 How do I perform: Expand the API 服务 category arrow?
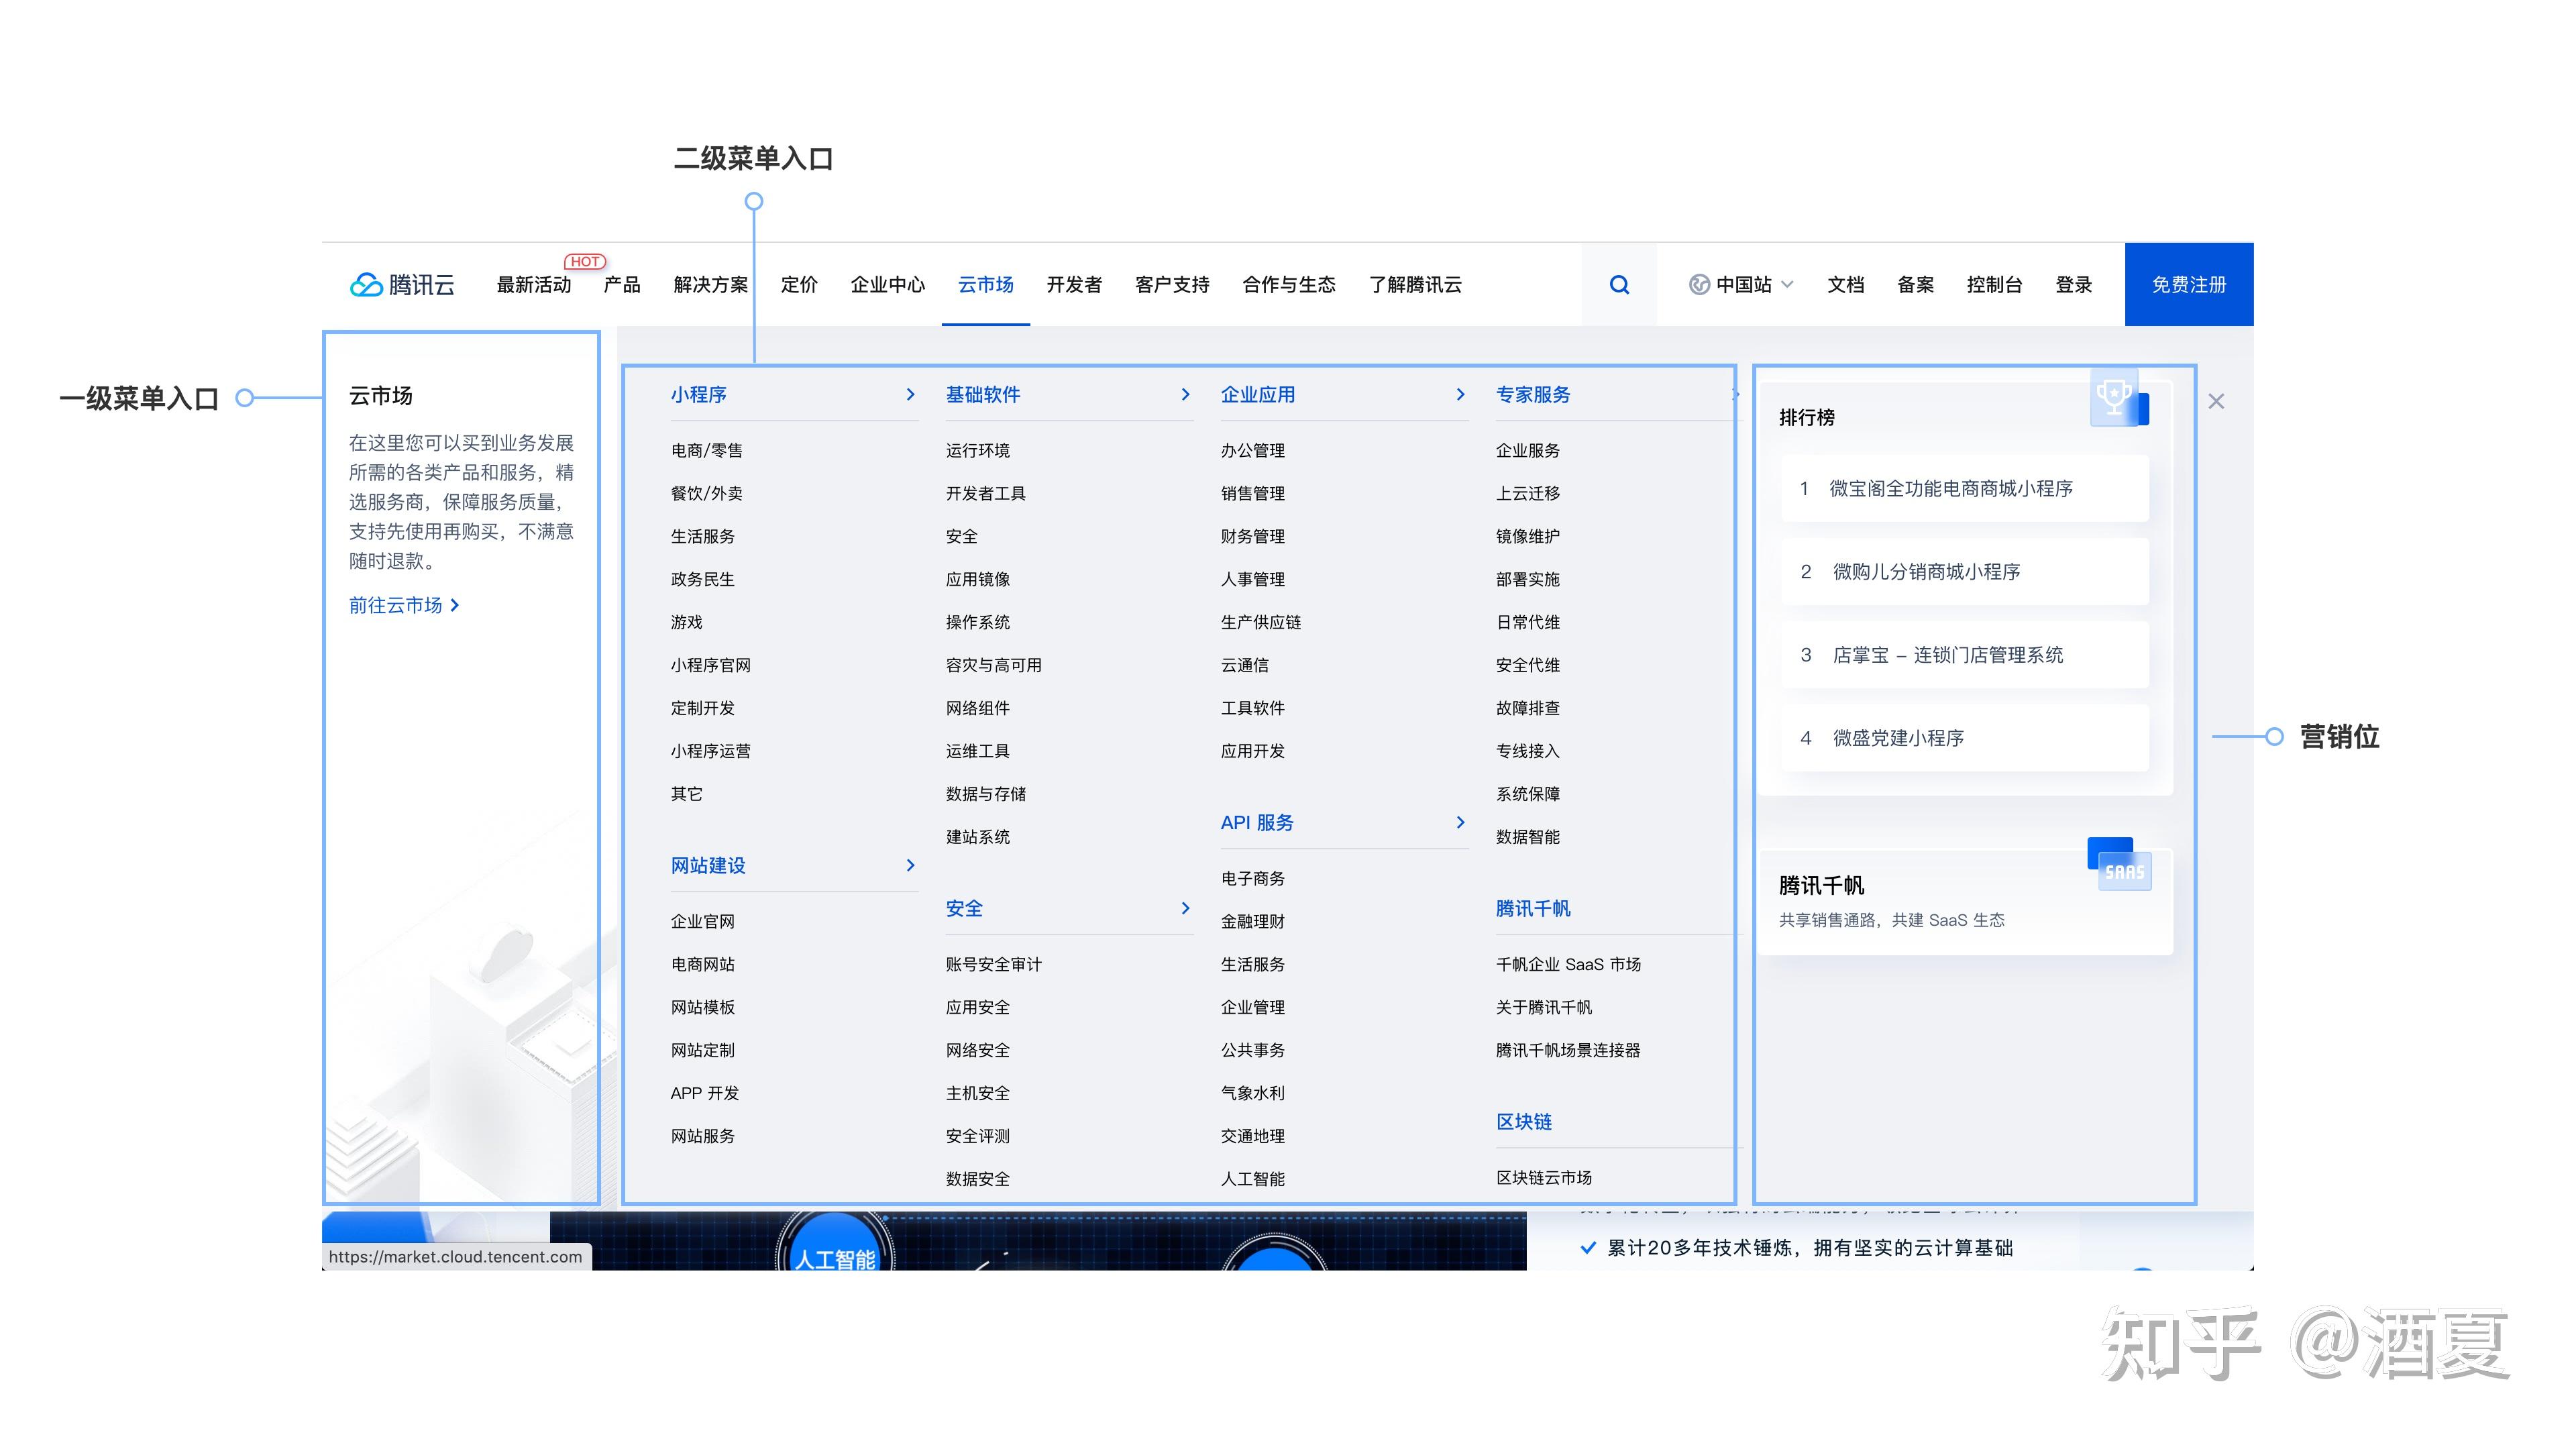pos(1460,822)
